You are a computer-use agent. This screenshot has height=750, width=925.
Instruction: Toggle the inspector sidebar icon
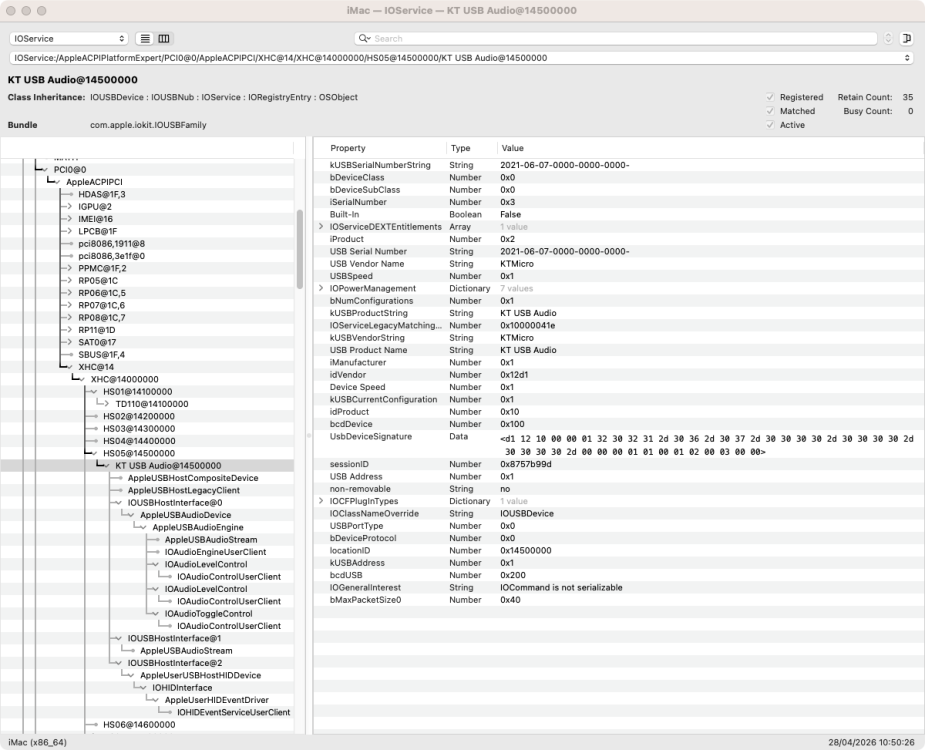coord(907,38)
